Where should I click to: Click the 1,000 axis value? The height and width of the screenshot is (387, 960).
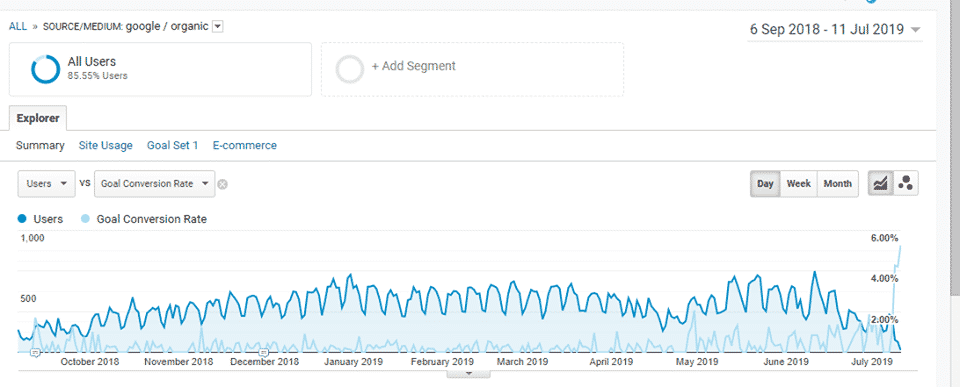[x=32, y=238]
